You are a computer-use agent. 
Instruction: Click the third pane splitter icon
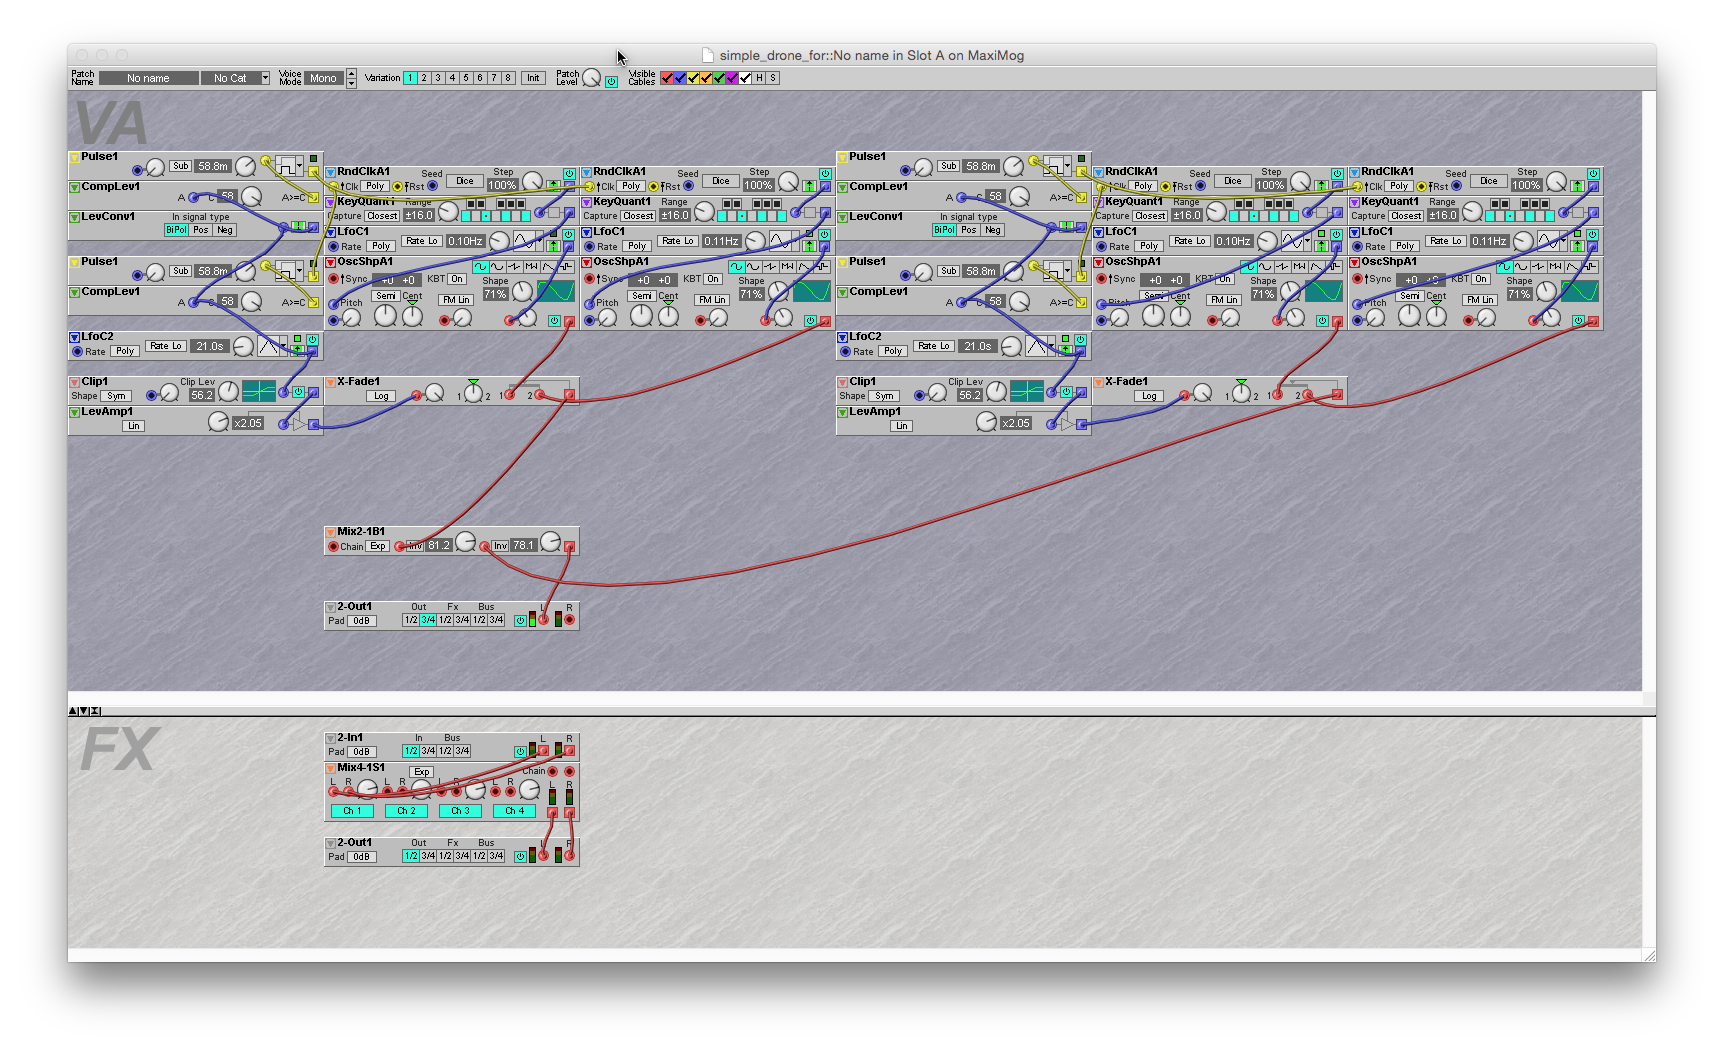(95, 711)
